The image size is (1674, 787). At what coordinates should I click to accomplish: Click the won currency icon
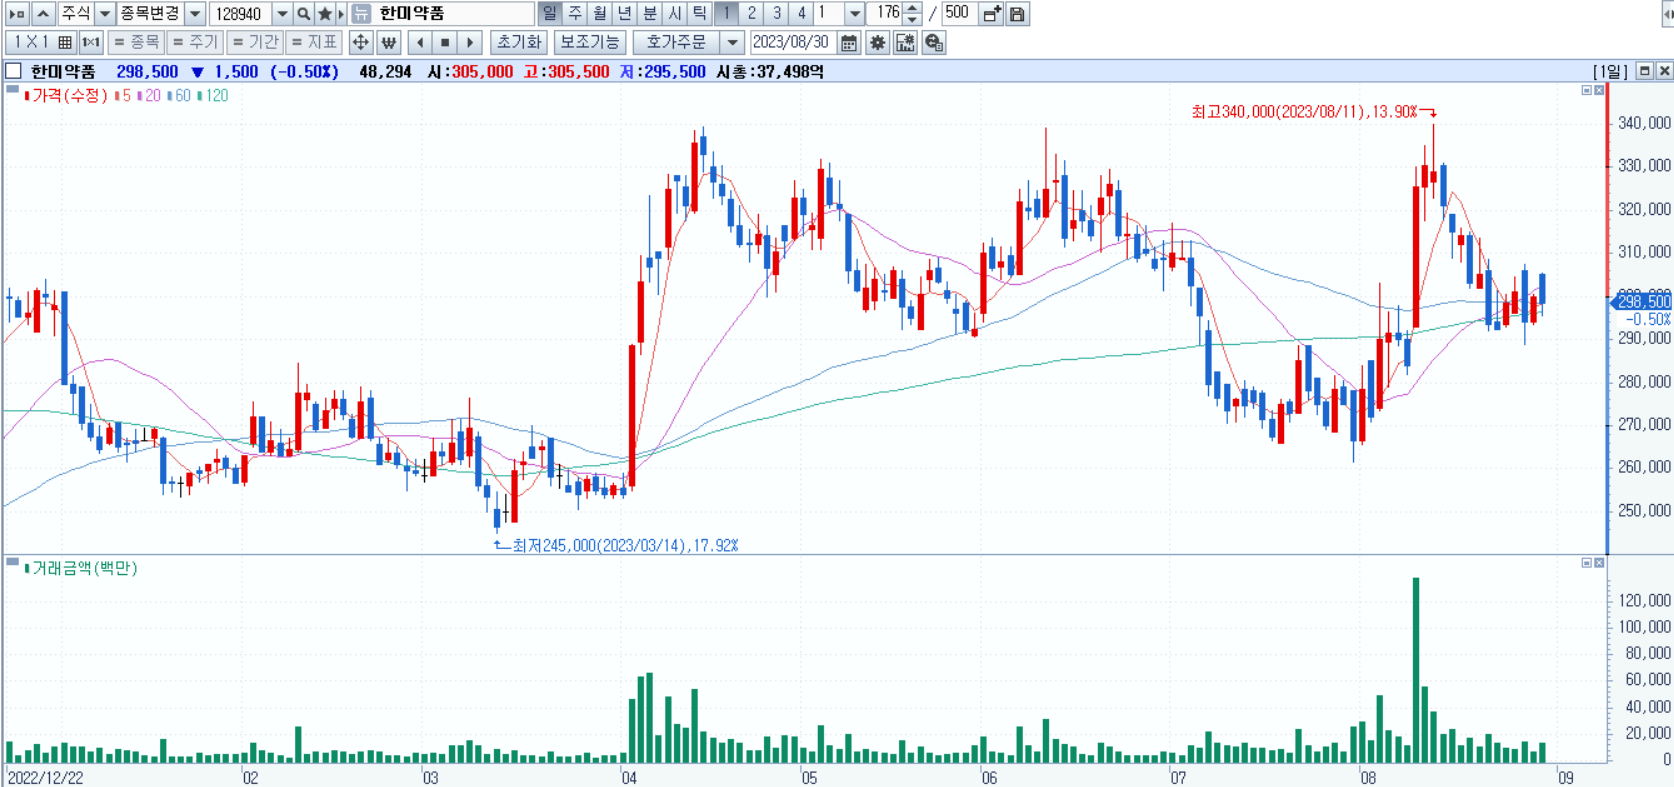pos(389,42)
